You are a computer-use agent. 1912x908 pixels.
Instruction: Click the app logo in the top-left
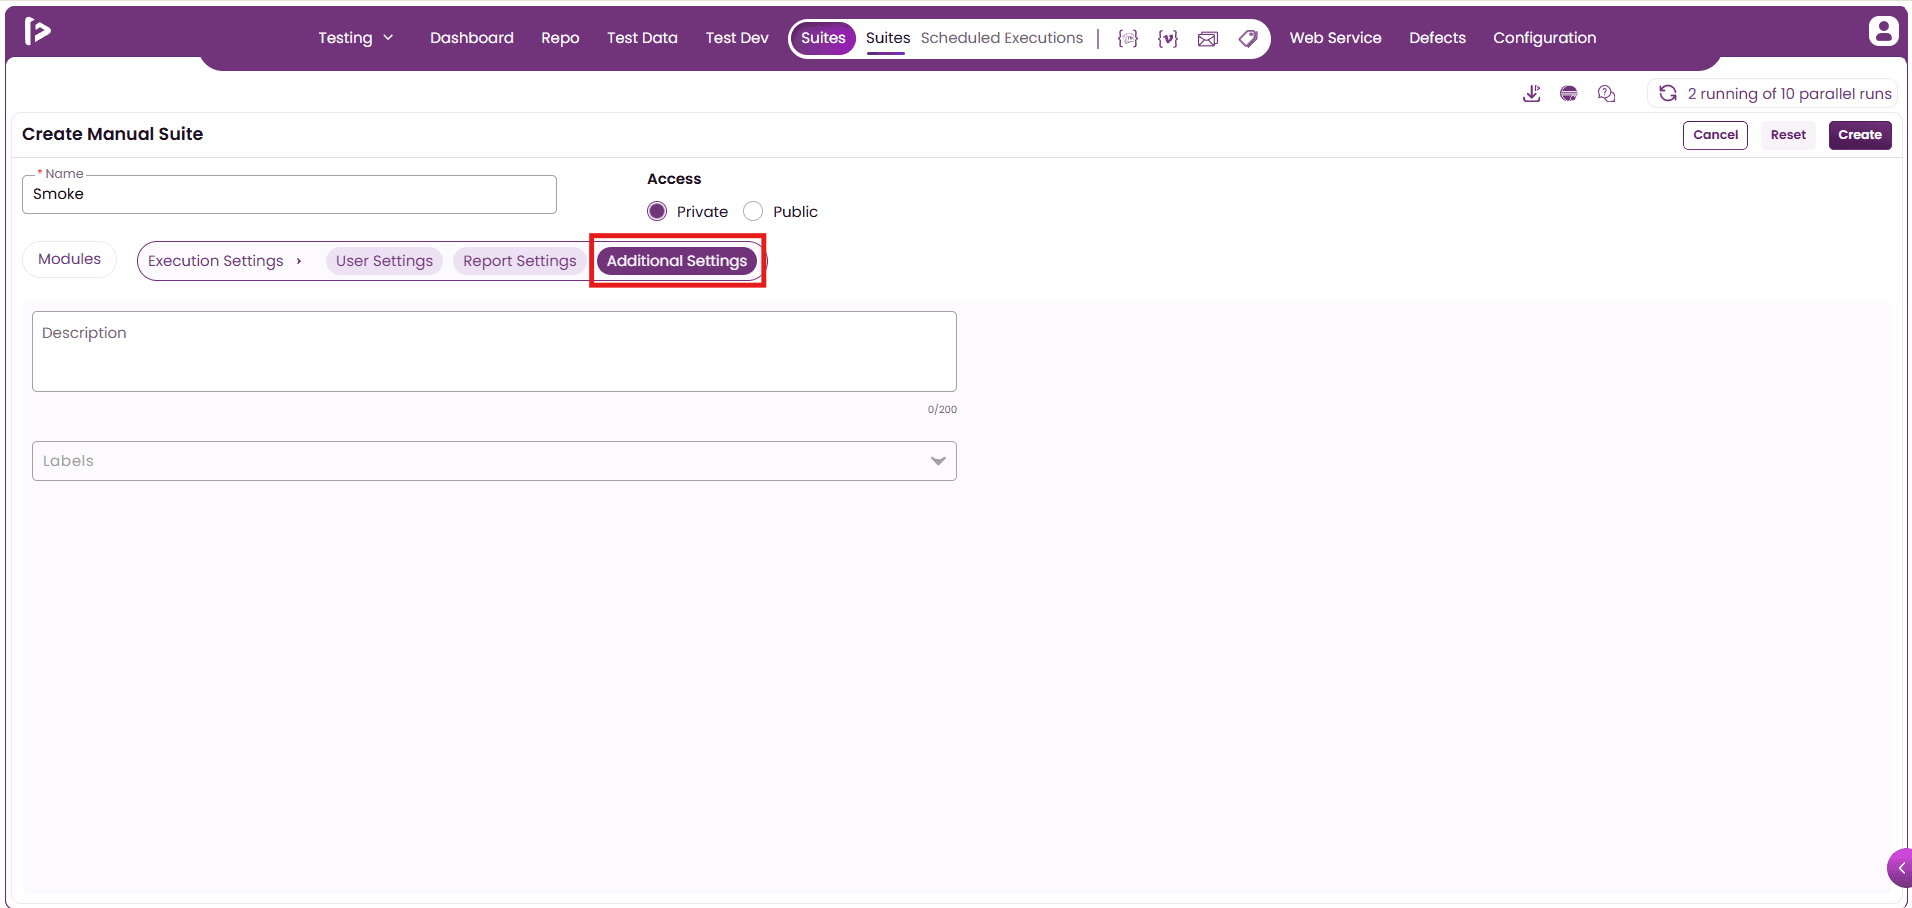(x=37, y=31)
